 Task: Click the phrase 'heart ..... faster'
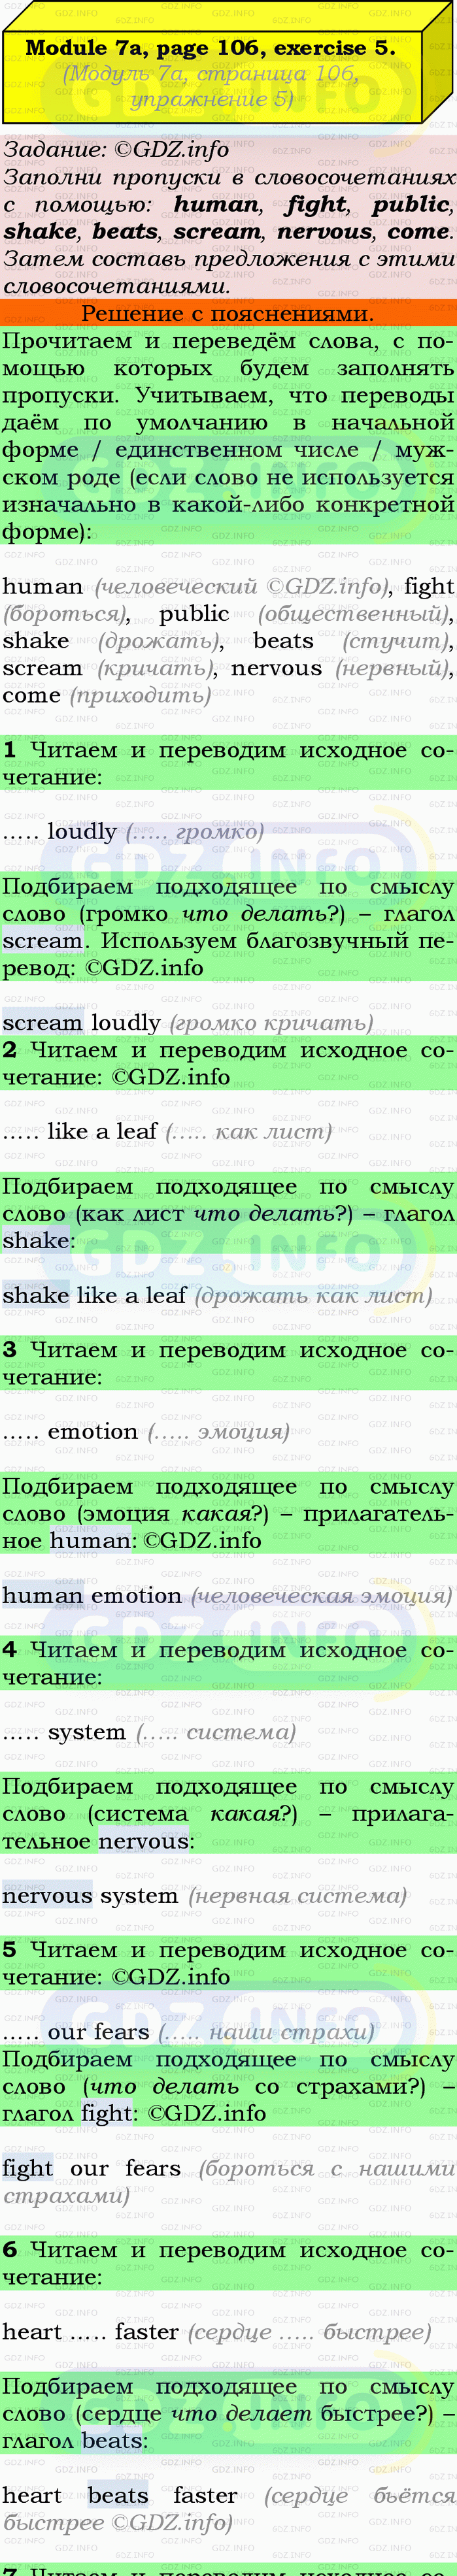pyautogui.click(x=90, y=2332)
